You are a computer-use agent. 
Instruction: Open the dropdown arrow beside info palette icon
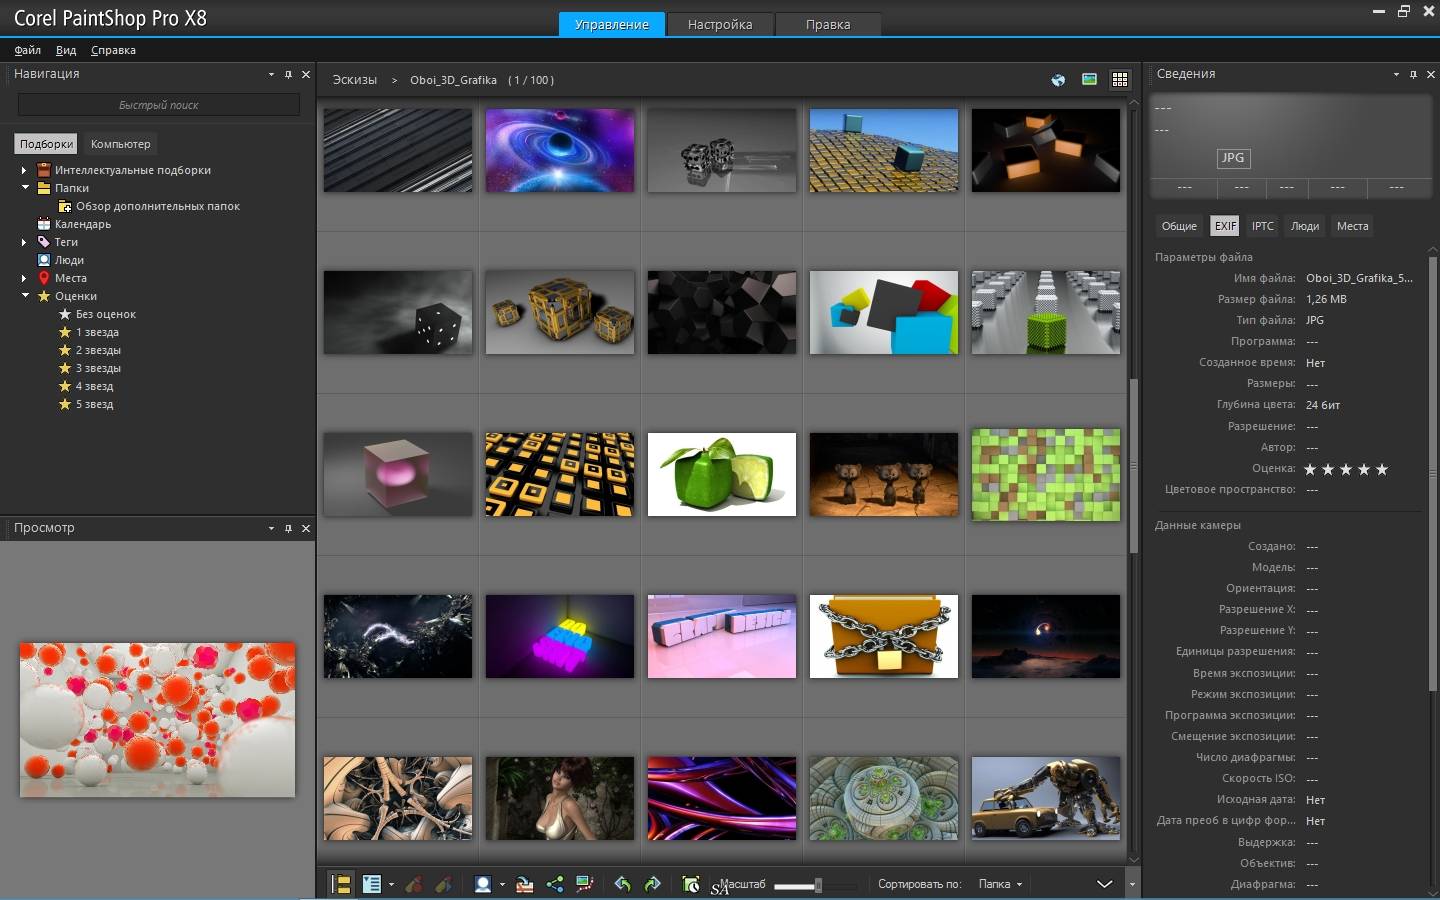[391, 884]
